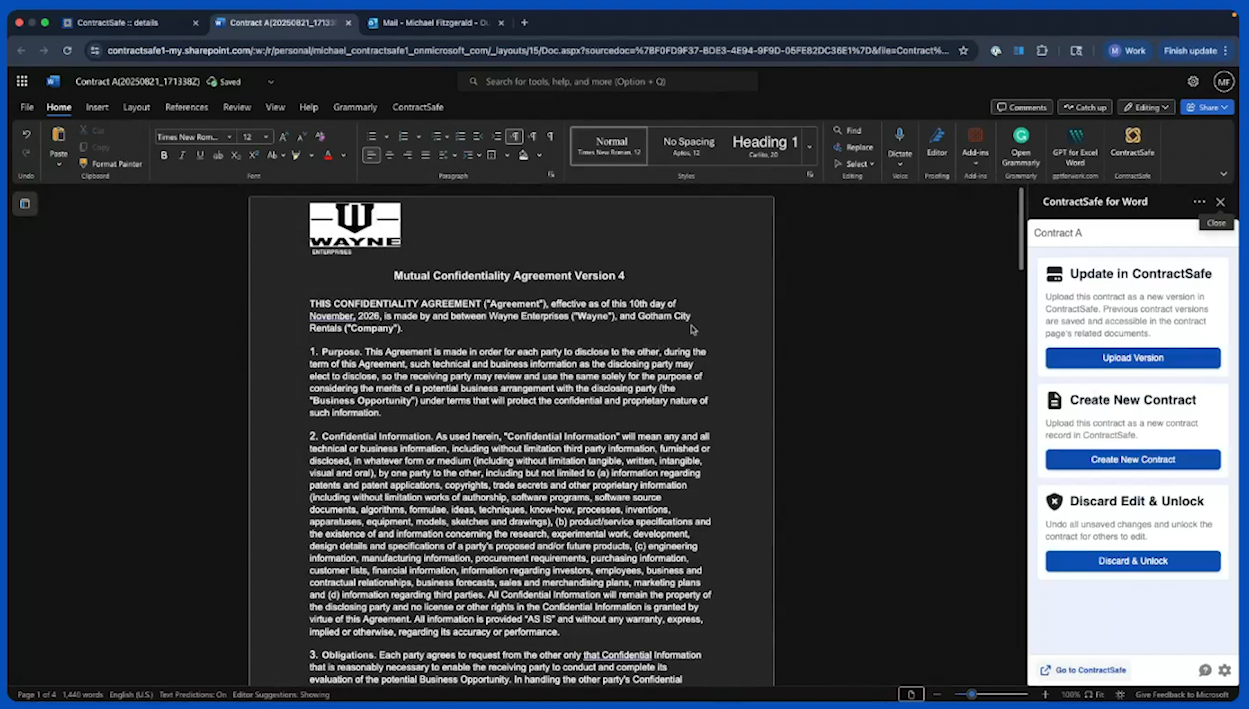Click the ContractSafe ribbon icon
This screenshot has width=1249, height=709.
[x=1132, y=136]
